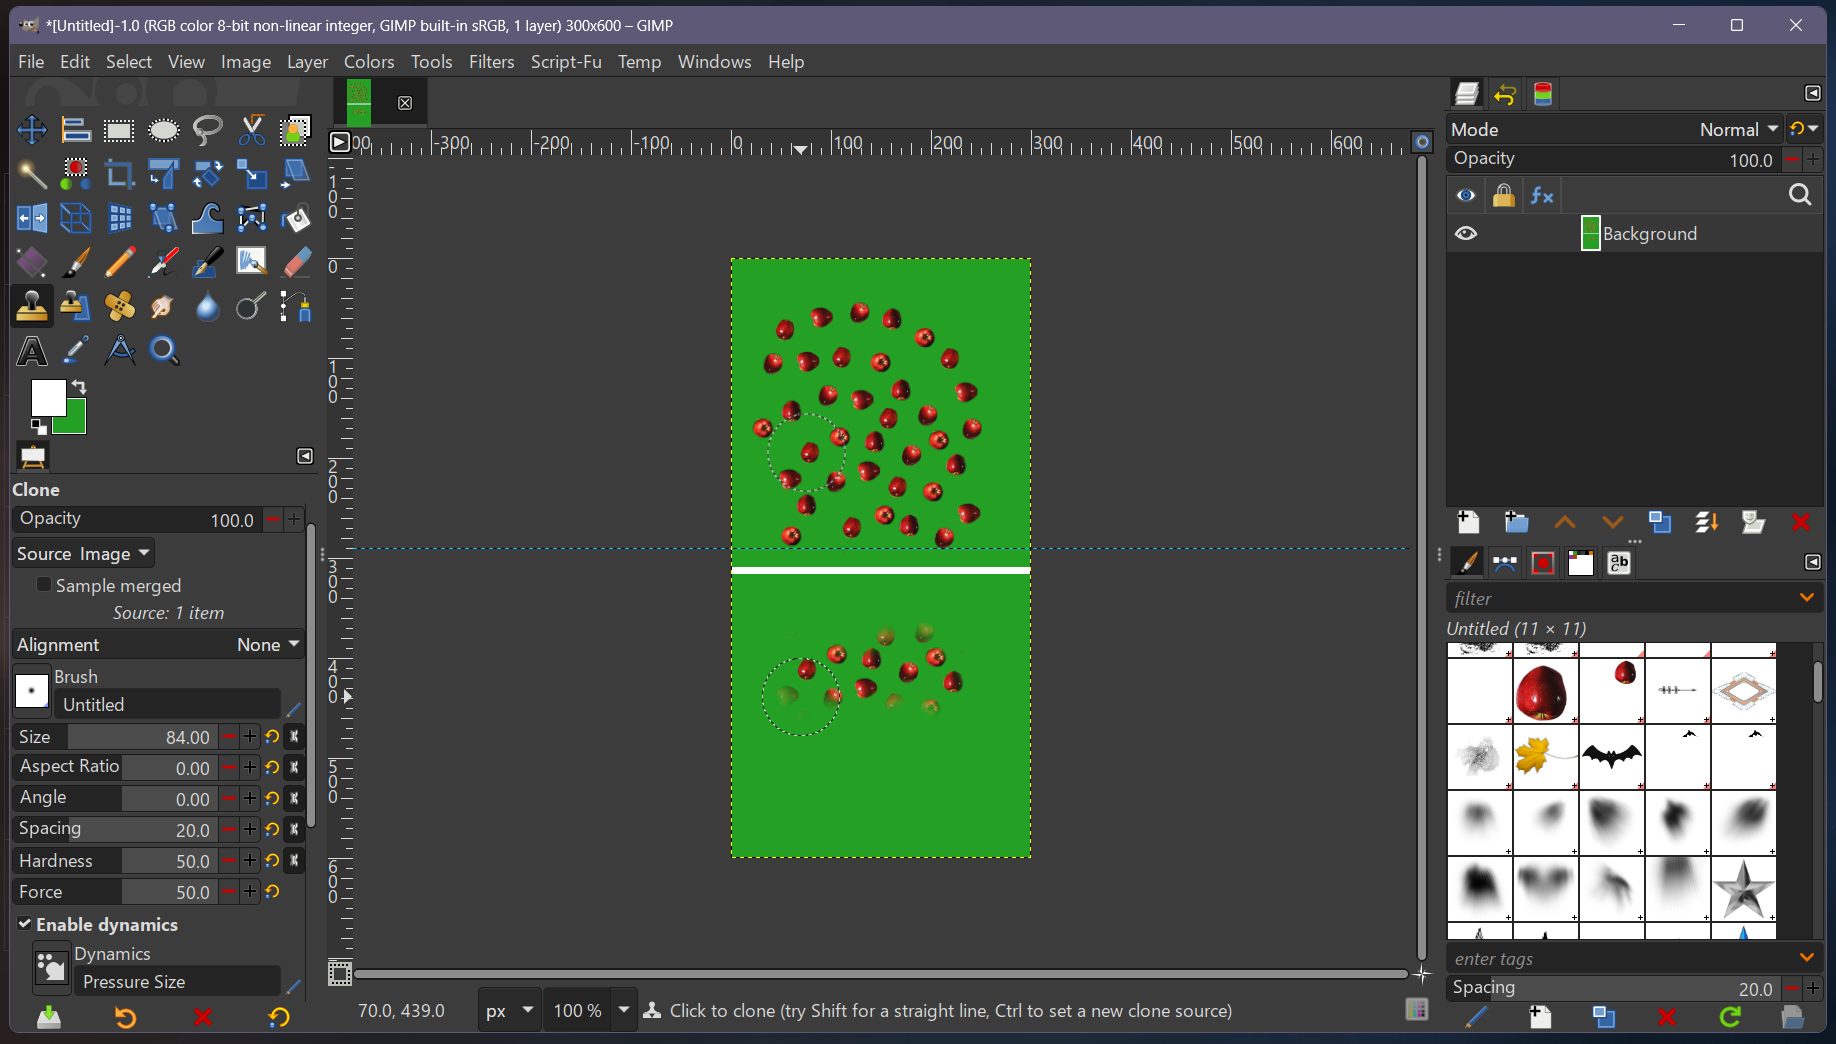This screenshot has width=1836, height=1044.
Task: Select the Clone stamp tool
Action: click(x=31, y=306)
